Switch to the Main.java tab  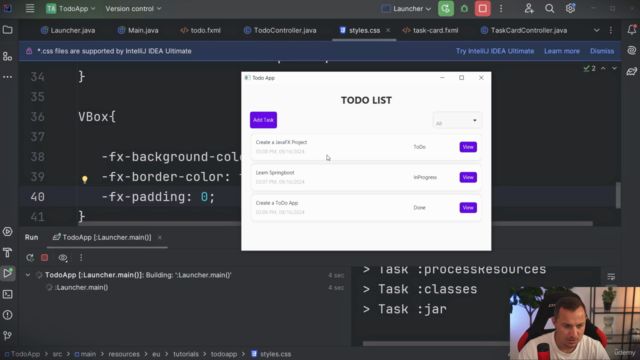(x=138, y=30)
